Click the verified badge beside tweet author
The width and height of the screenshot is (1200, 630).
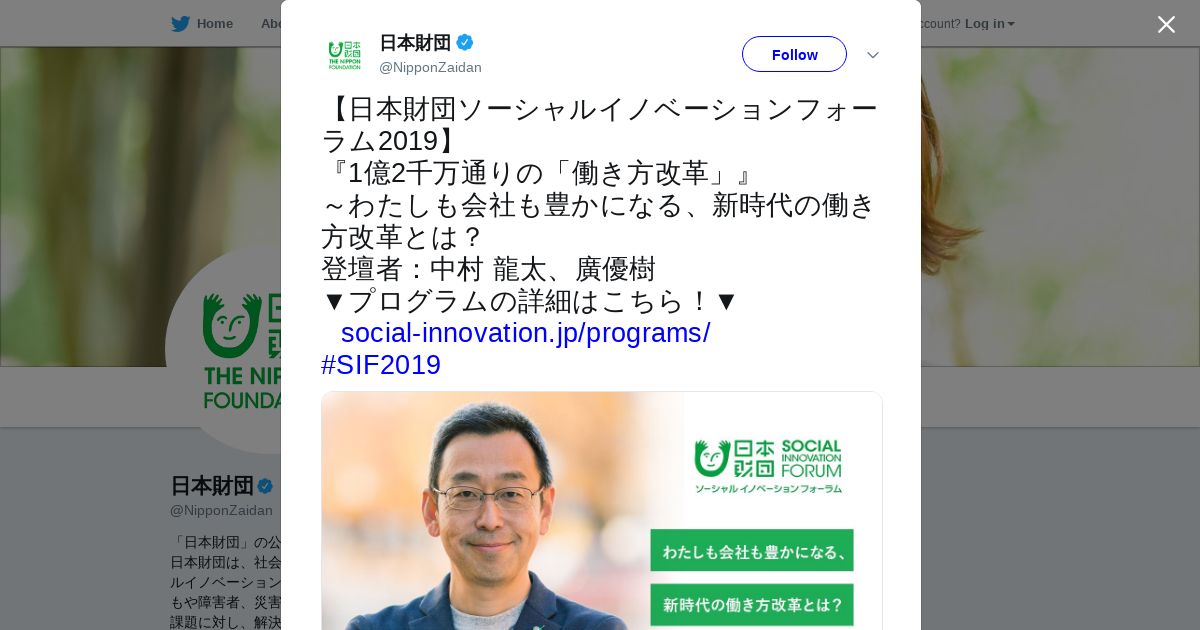pyautogui.click(x=465, y=42)
